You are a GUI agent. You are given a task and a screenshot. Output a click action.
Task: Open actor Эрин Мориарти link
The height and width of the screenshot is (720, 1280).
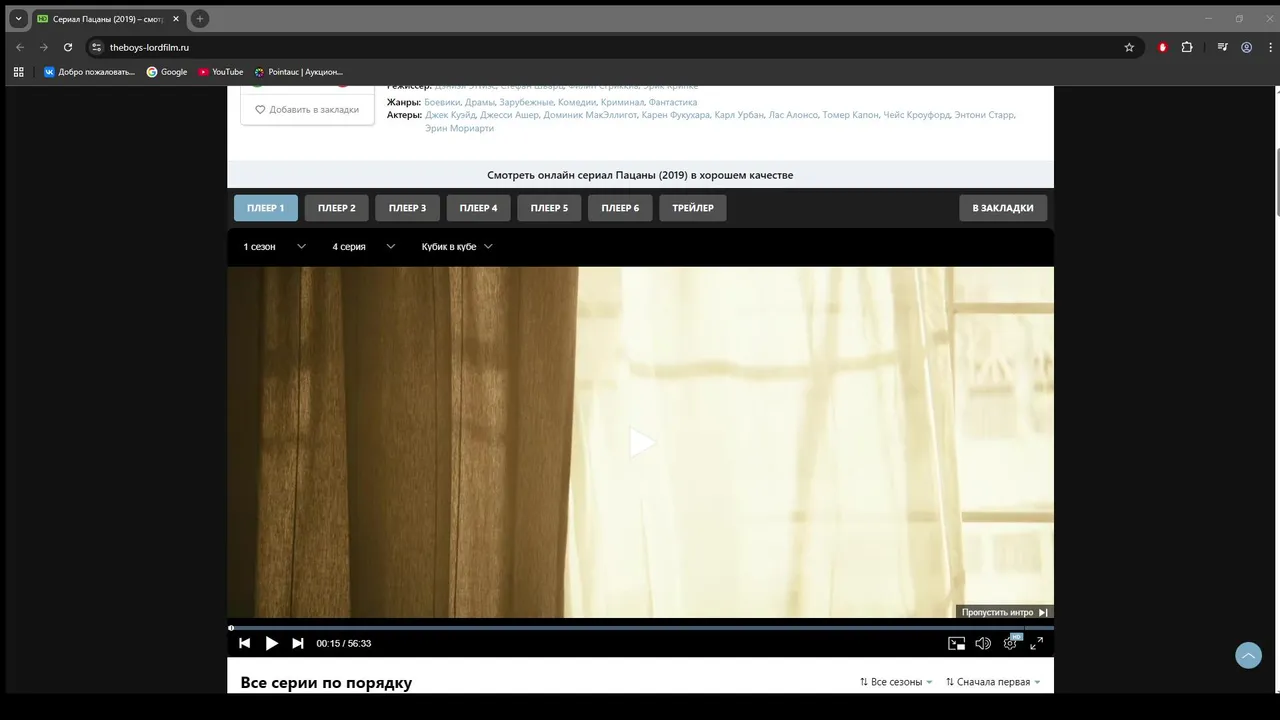(459, 128)
